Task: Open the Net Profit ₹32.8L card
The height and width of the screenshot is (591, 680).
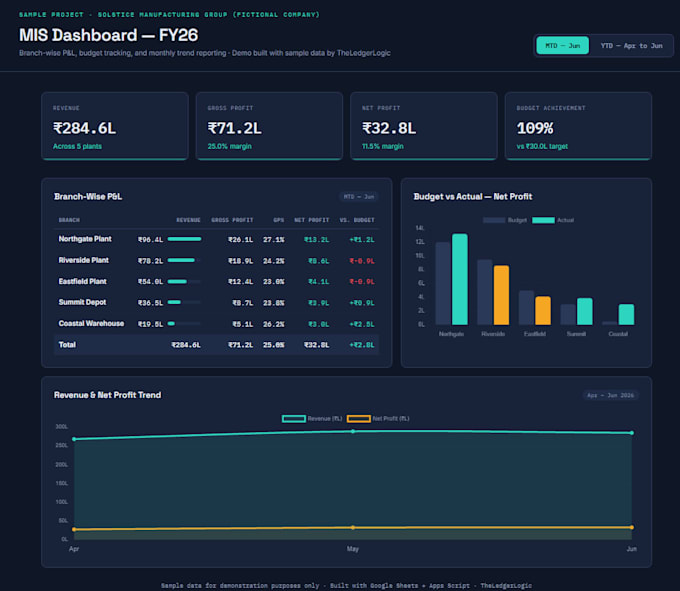Action: [x=424, y=126]
